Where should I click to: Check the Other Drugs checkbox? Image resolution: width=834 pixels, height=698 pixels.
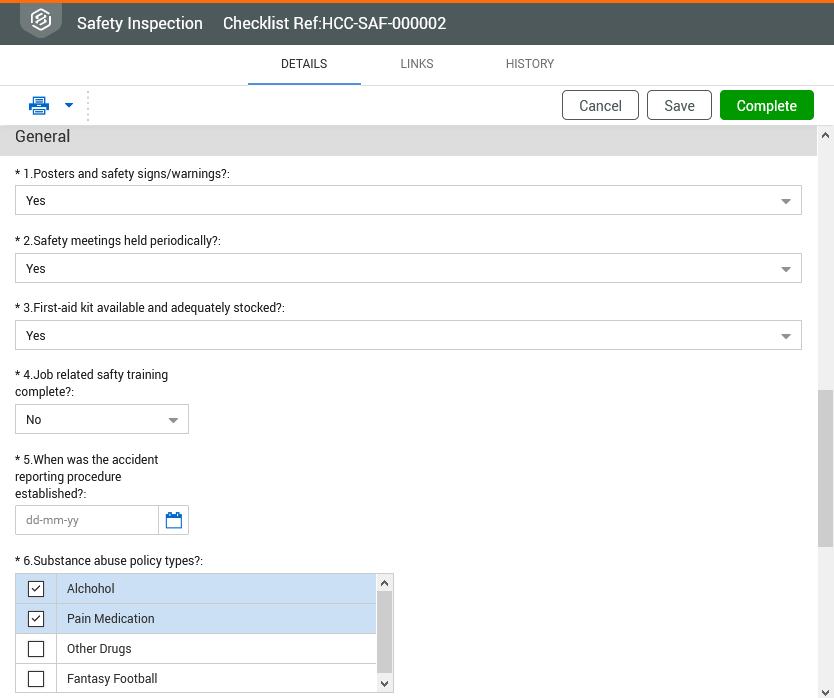click(36, 649)
